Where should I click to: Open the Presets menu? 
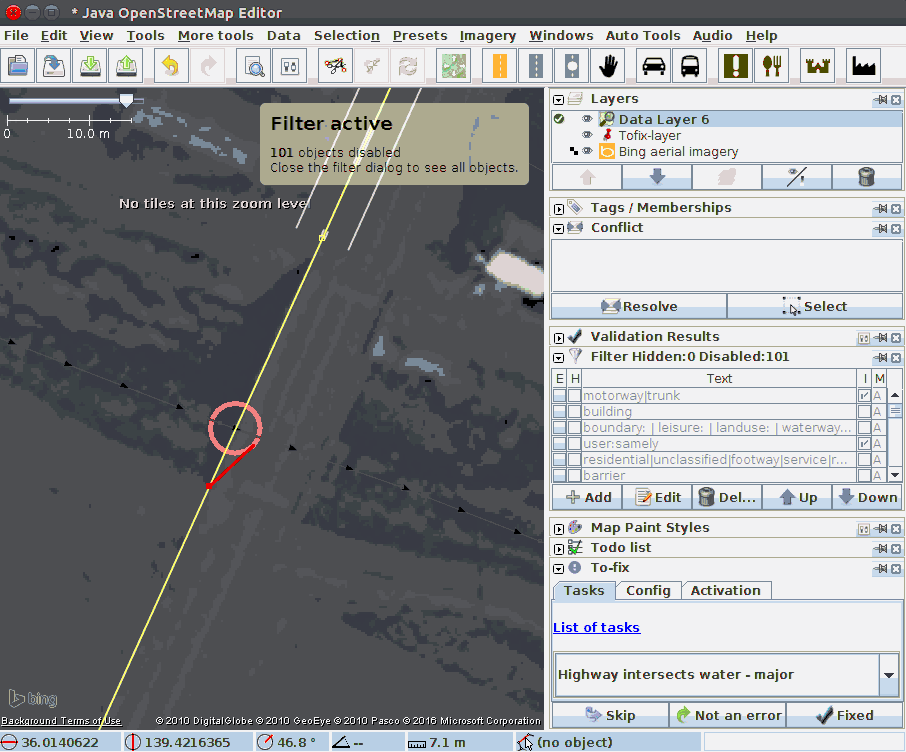[x=419, y=35]
